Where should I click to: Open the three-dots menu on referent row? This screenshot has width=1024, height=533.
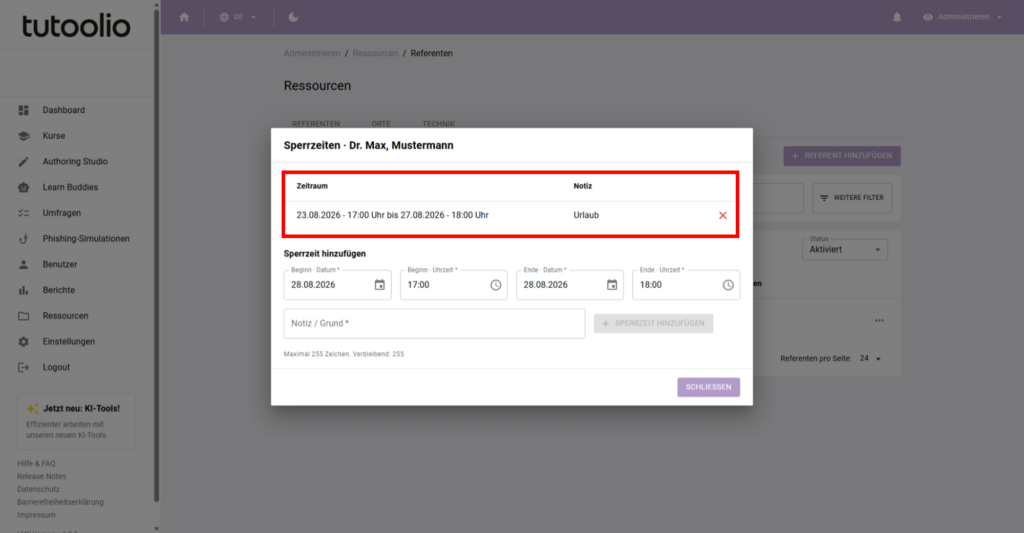click(879, 321)
